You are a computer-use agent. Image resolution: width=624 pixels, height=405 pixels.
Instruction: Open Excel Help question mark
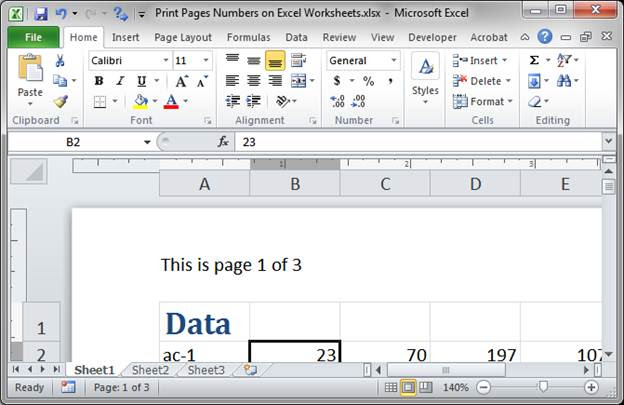point(544,37)
